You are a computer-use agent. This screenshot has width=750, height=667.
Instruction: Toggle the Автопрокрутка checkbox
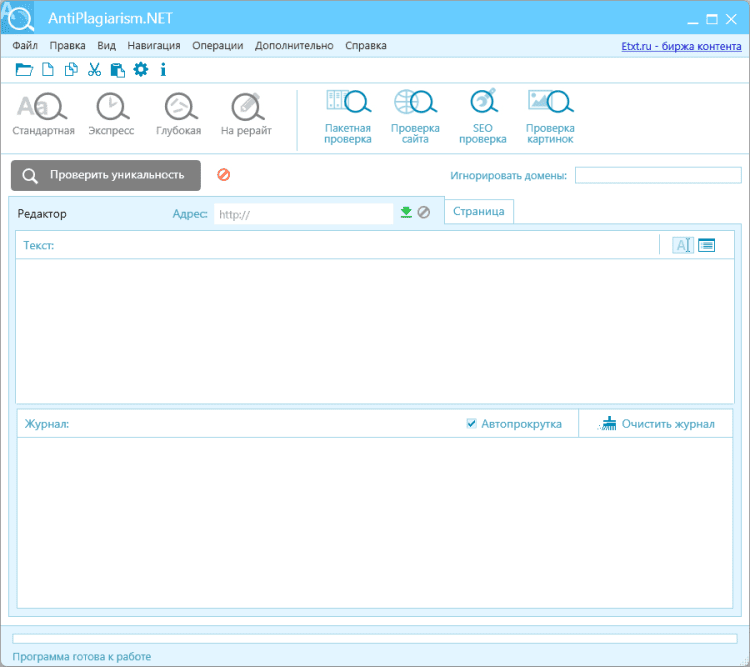click(x=472, y=424)
